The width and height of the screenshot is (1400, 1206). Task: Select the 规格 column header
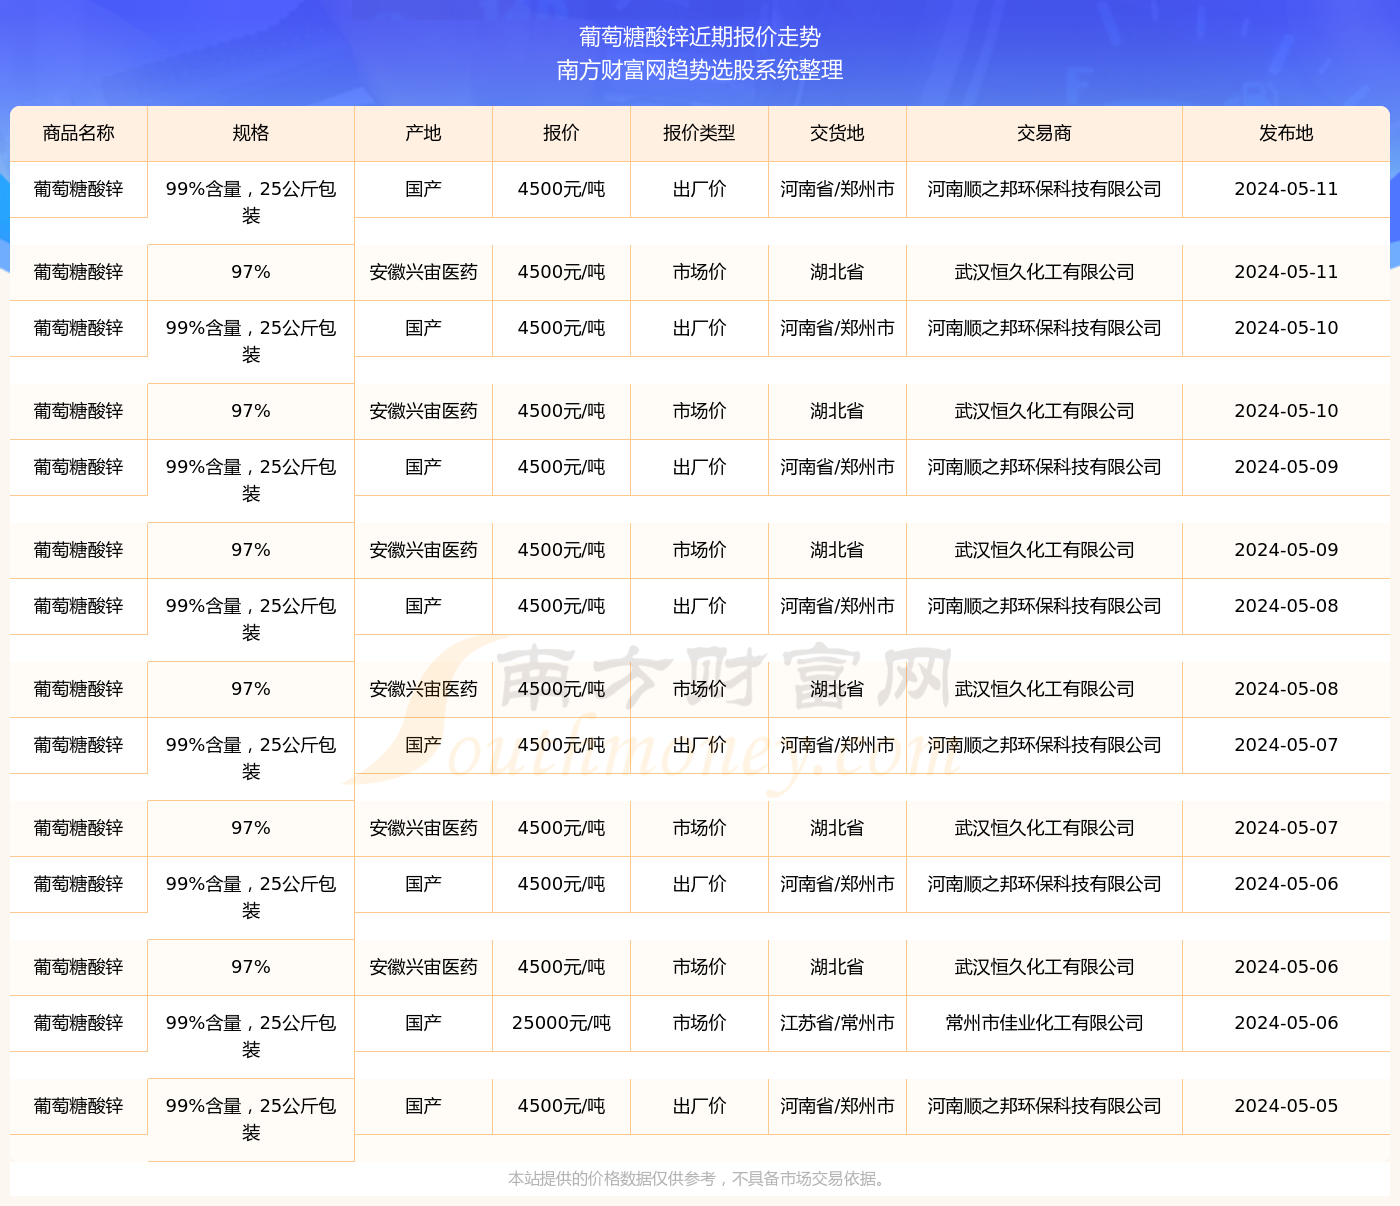pos(250,133)
